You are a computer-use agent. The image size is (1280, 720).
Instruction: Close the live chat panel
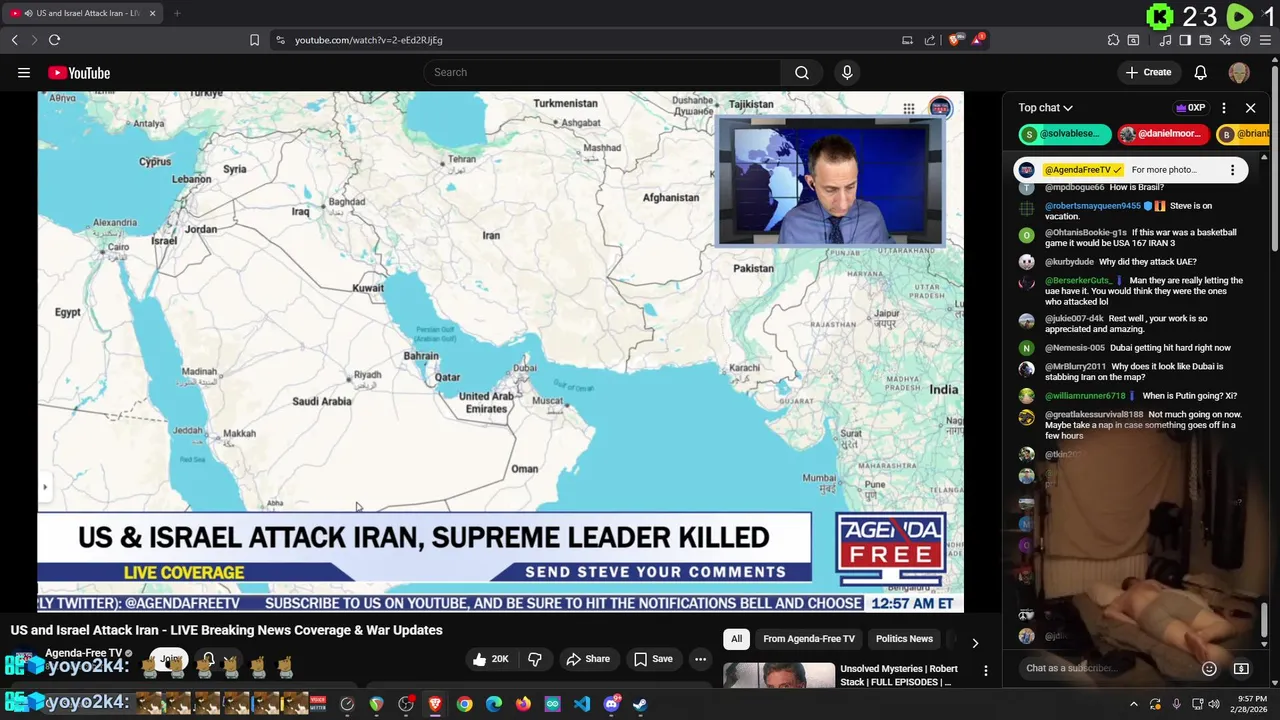pyautogui.click(x=1250, y=108)
